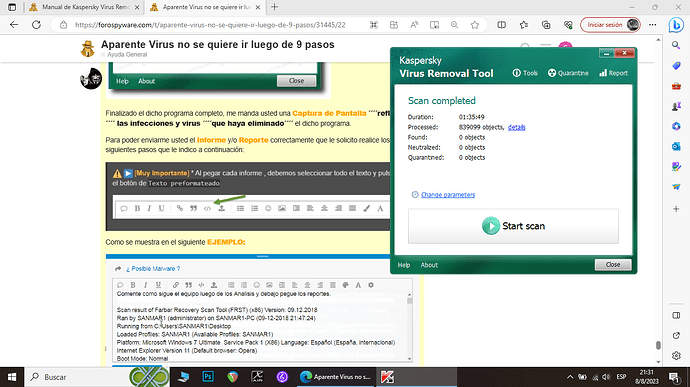Open the Quarantine section in Kaspersky
Image resolution: width=690 pixels, height=387 pixels.
point(568,73)
